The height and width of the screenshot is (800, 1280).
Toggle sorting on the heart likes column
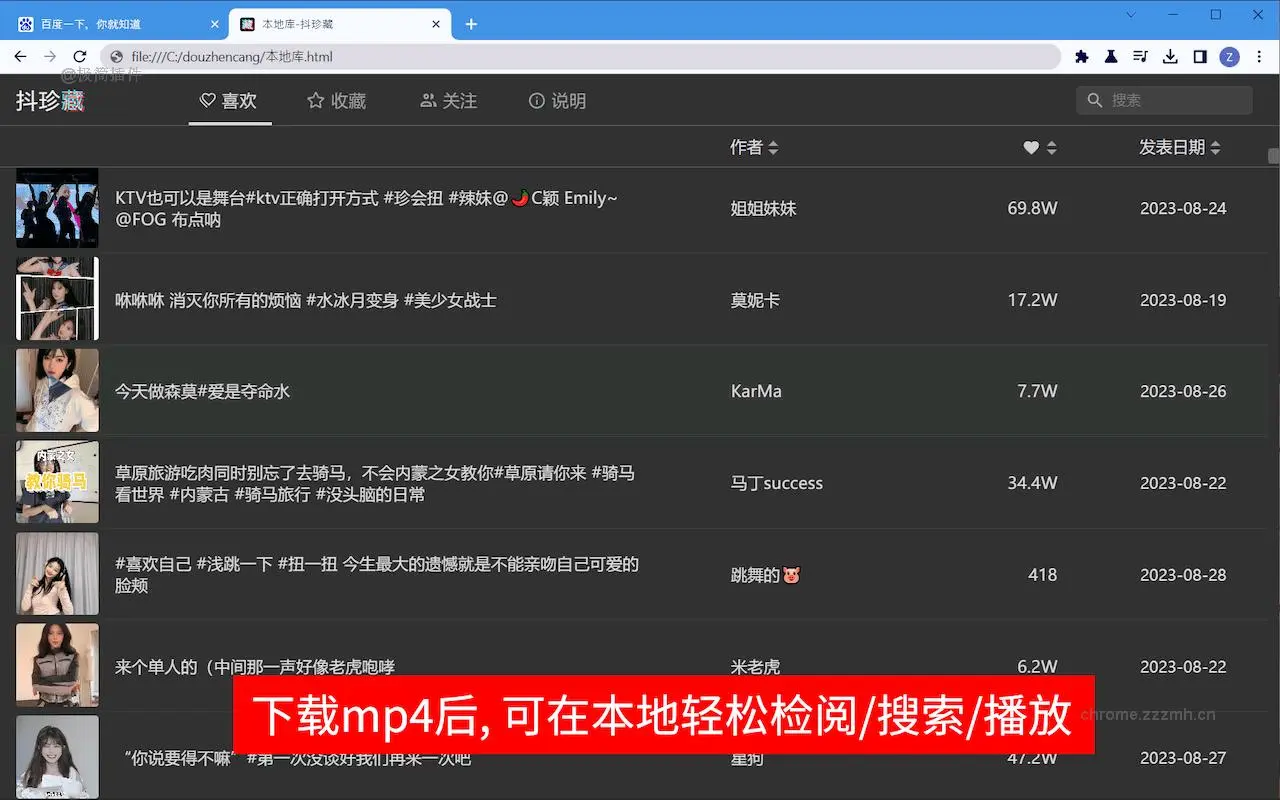pyautogui.click(x=1039, y=147)
